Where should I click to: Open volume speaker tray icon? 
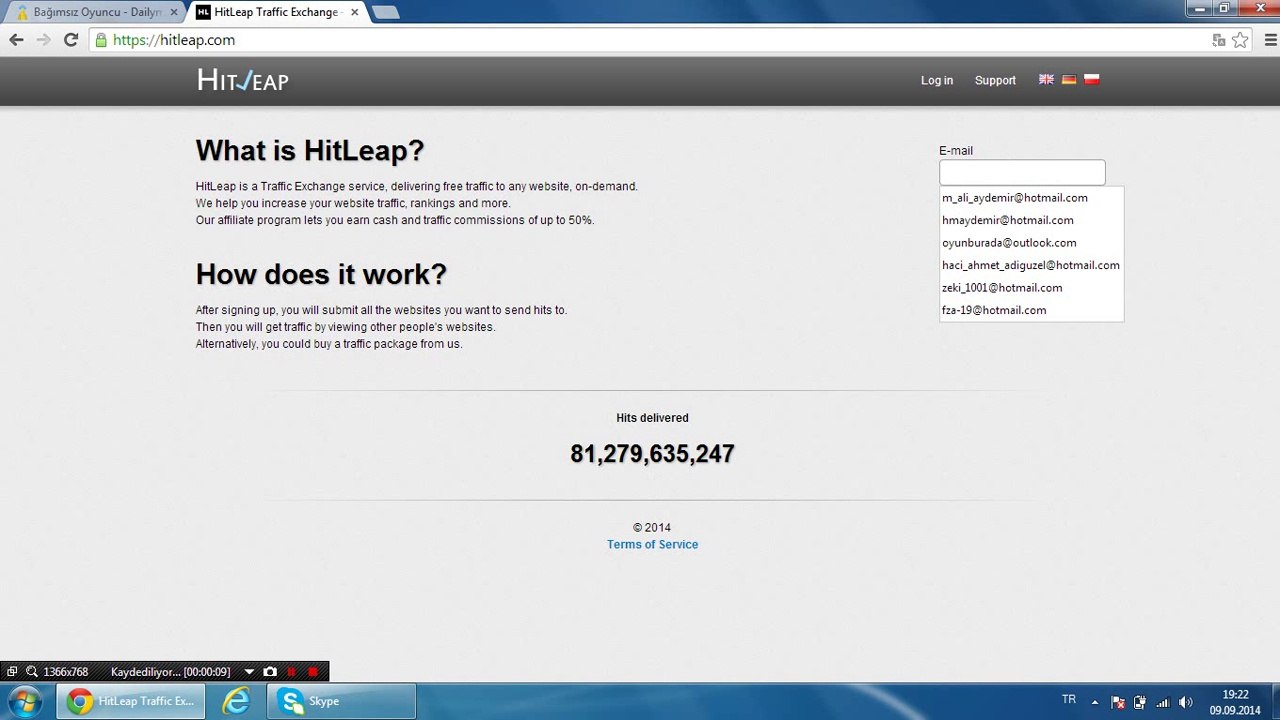[x=1186, y=702]
